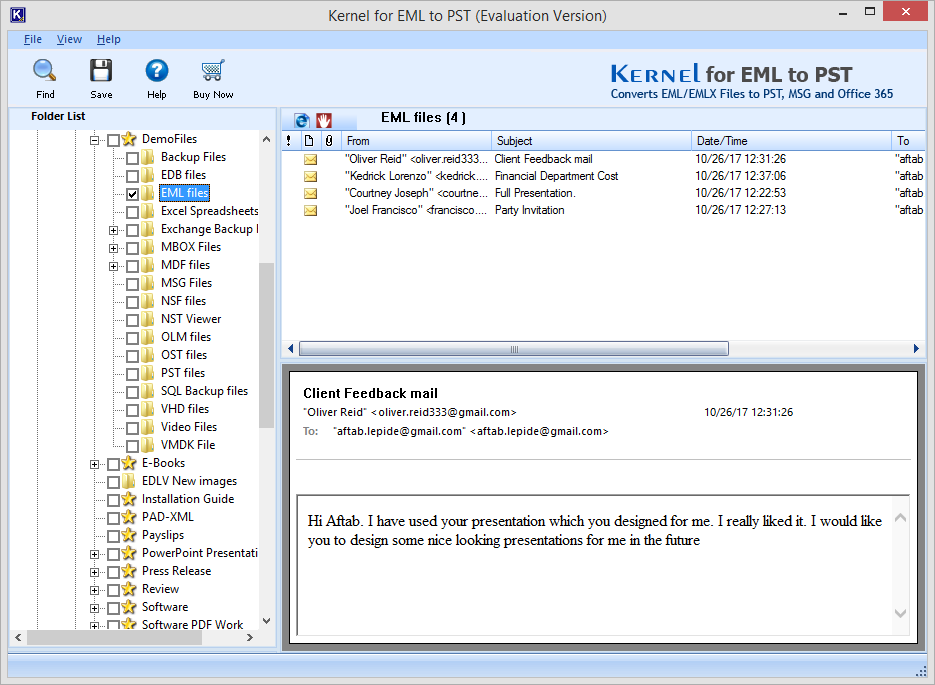Image resolution: width=935 pixels, height=685 pixels.
Task: Open the File menu
Action: (x=33, y=39)
